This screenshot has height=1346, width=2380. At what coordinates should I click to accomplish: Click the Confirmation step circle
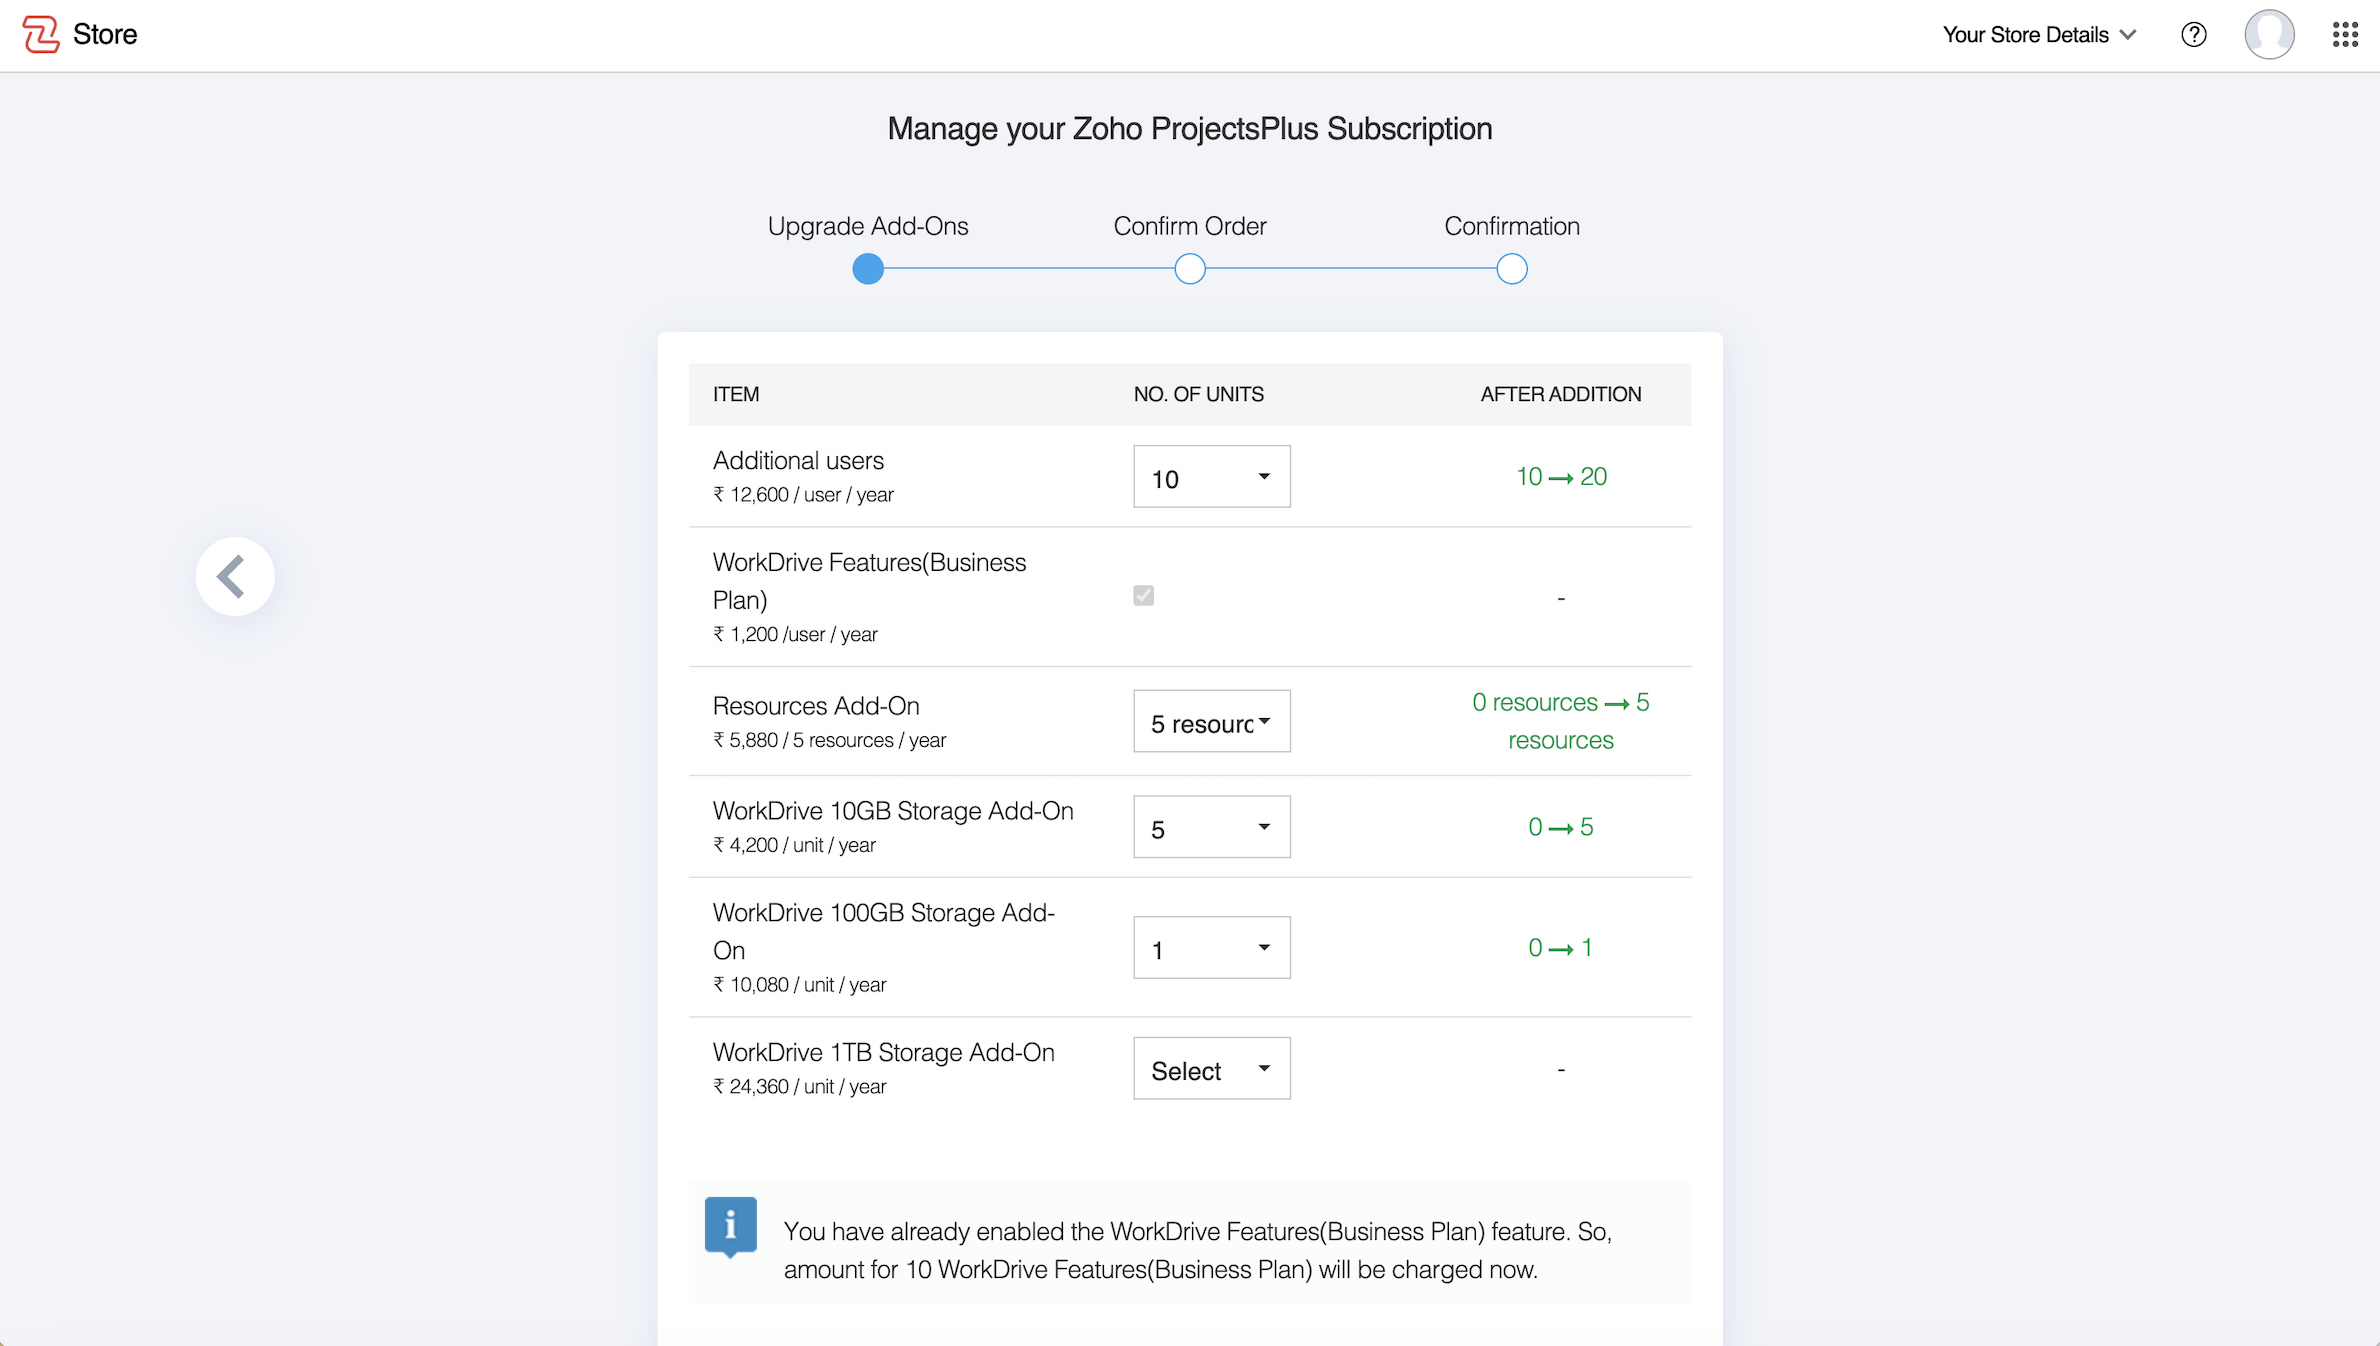pos(1512,269)
